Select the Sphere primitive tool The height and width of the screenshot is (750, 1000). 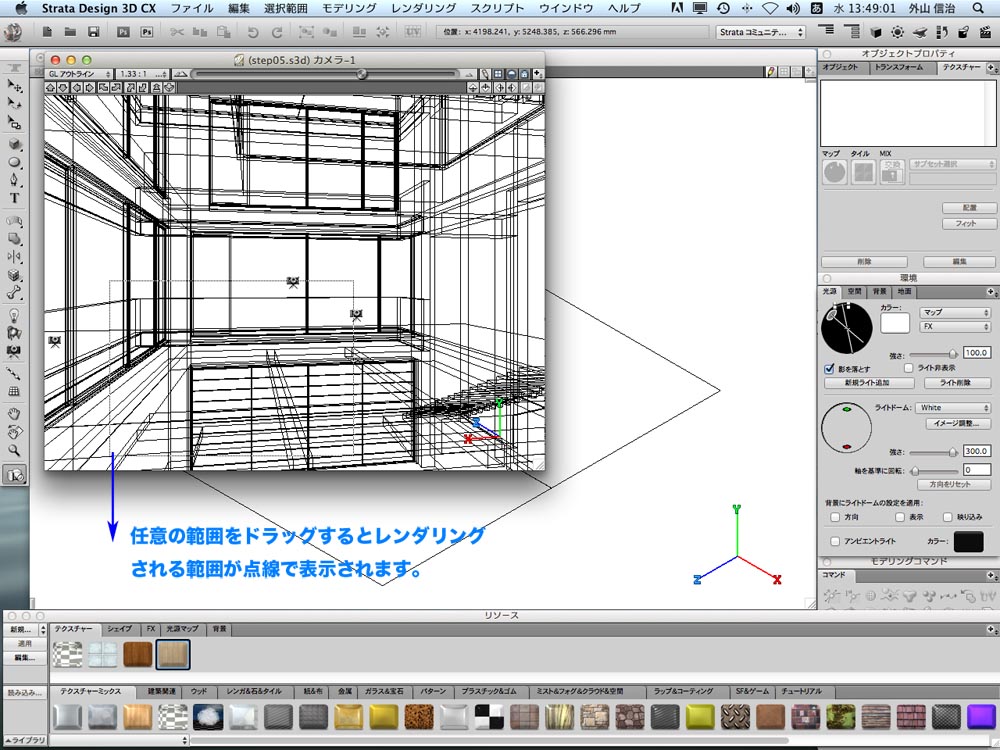coord(14,162)
